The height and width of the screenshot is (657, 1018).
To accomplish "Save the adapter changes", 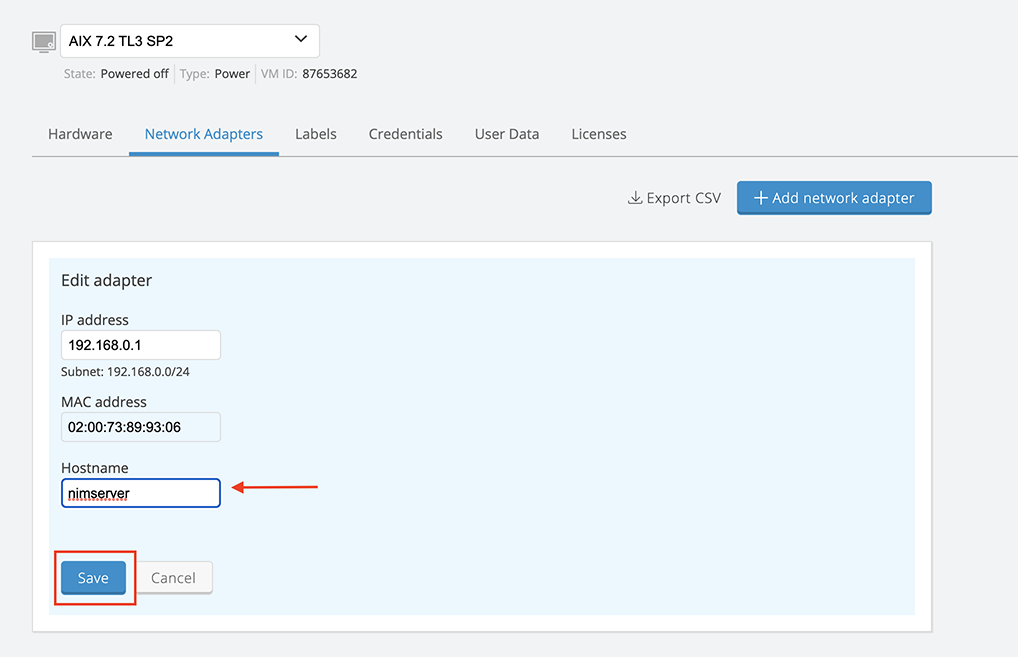I will [x=93, y=578].
